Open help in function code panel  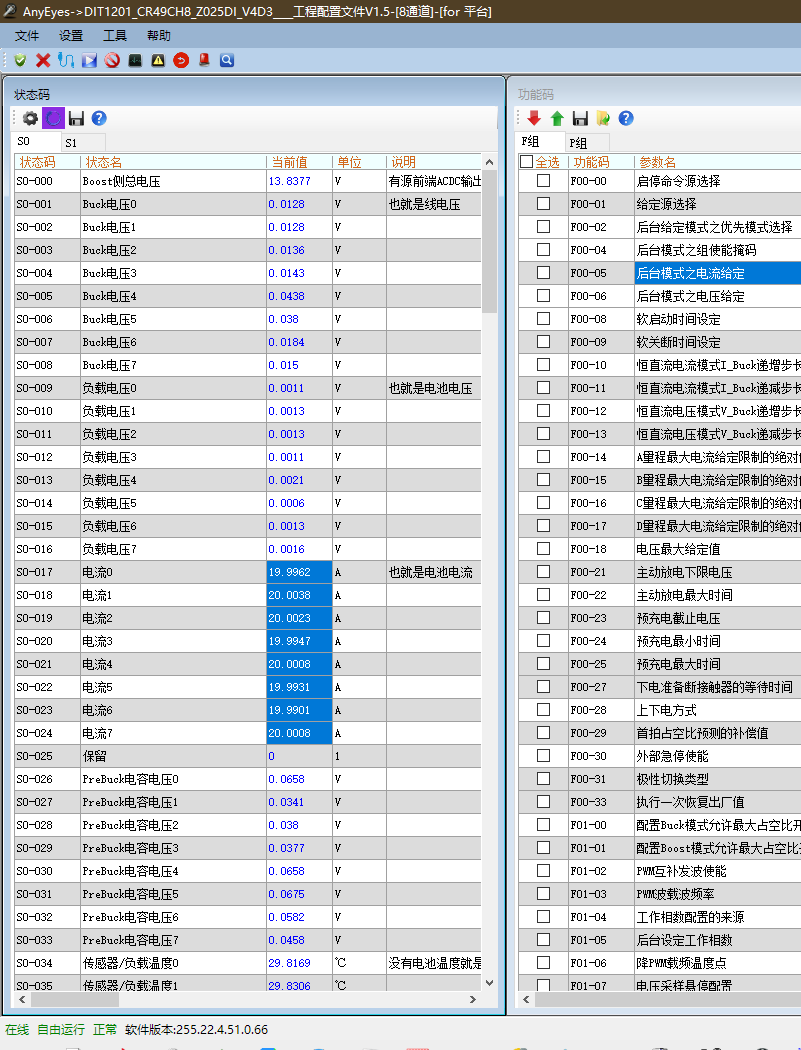click(x=626, y=119)
